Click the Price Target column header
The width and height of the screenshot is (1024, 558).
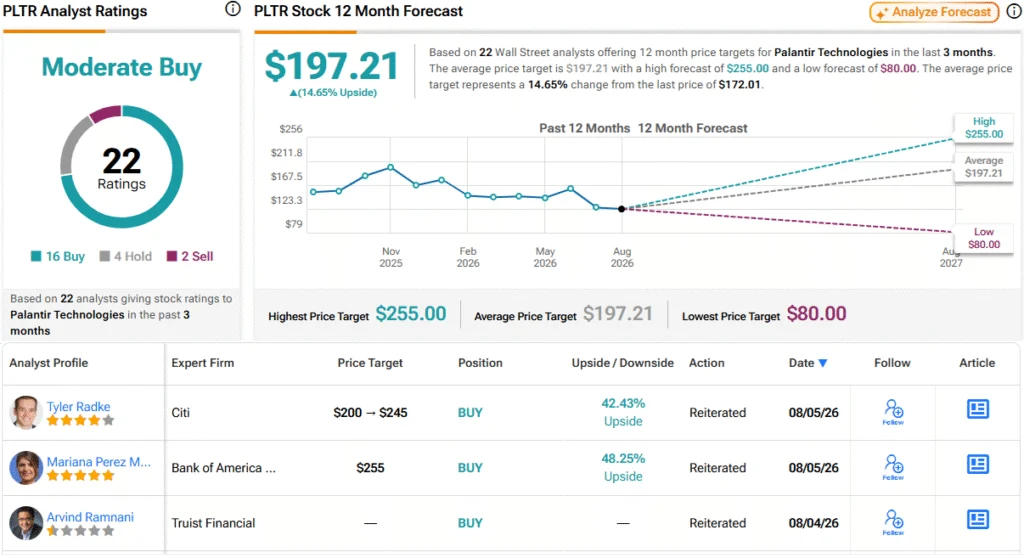pyautogui.click(x=370, y=363)
